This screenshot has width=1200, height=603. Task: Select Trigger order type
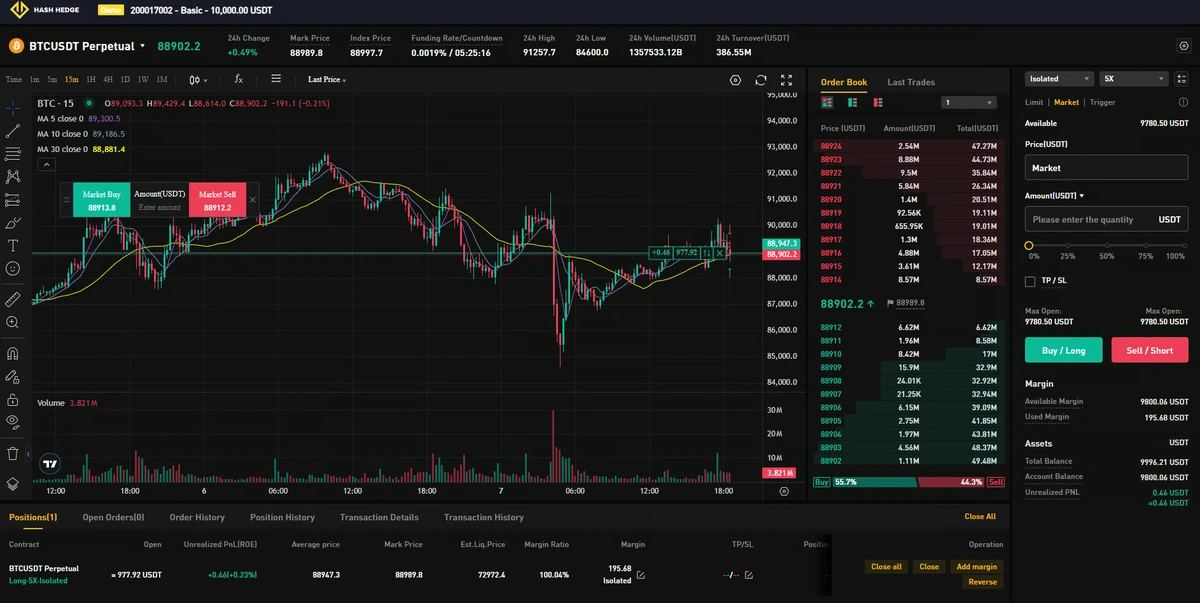coord(1103,102)
